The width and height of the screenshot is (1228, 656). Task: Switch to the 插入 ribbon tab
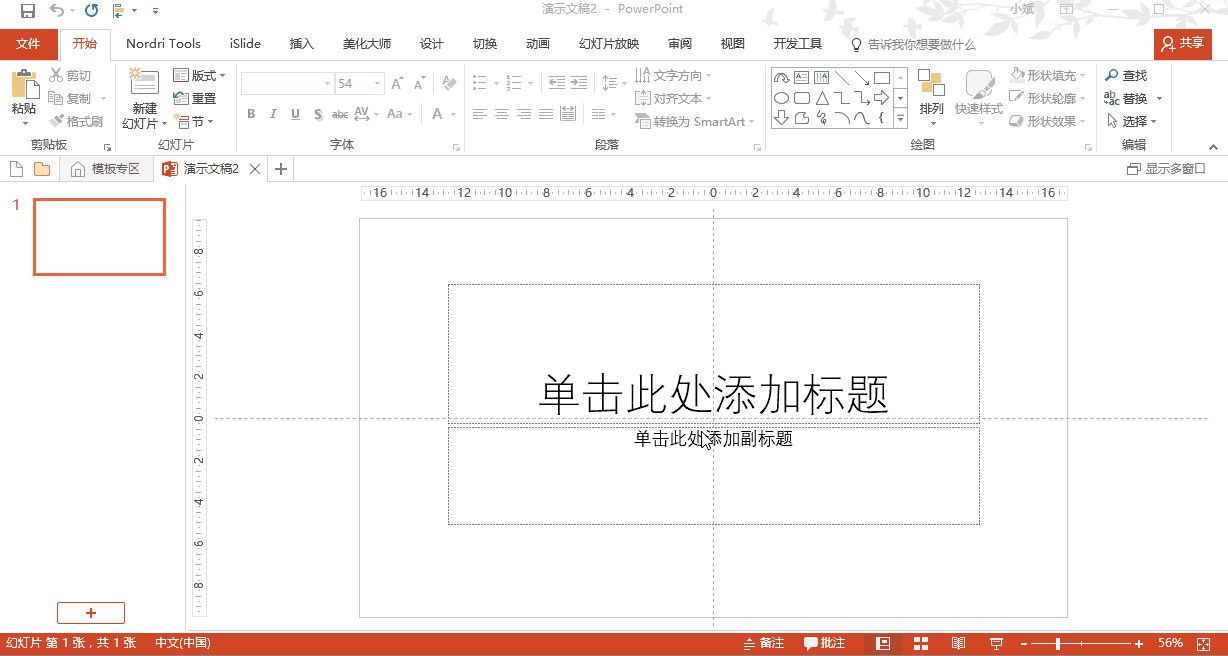pos(301,43)
